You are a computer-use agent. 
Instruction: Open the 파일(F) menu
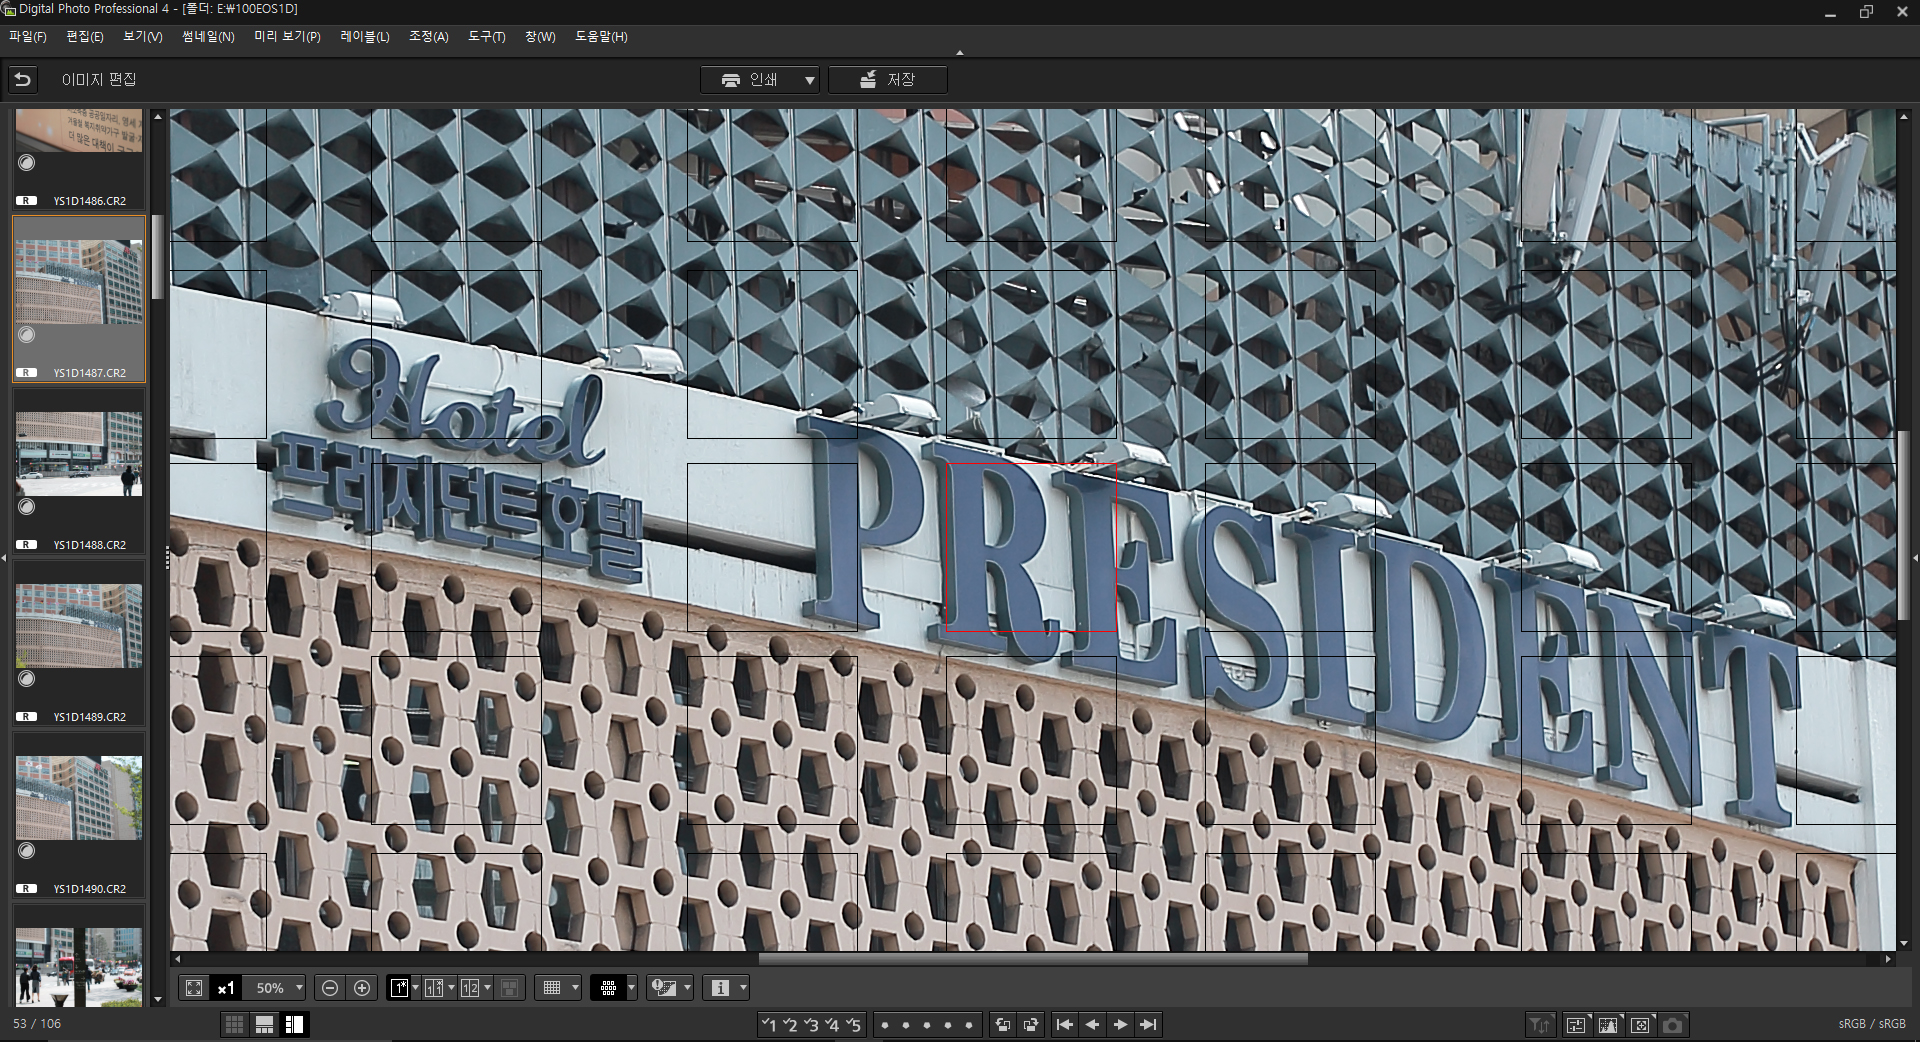28,37
